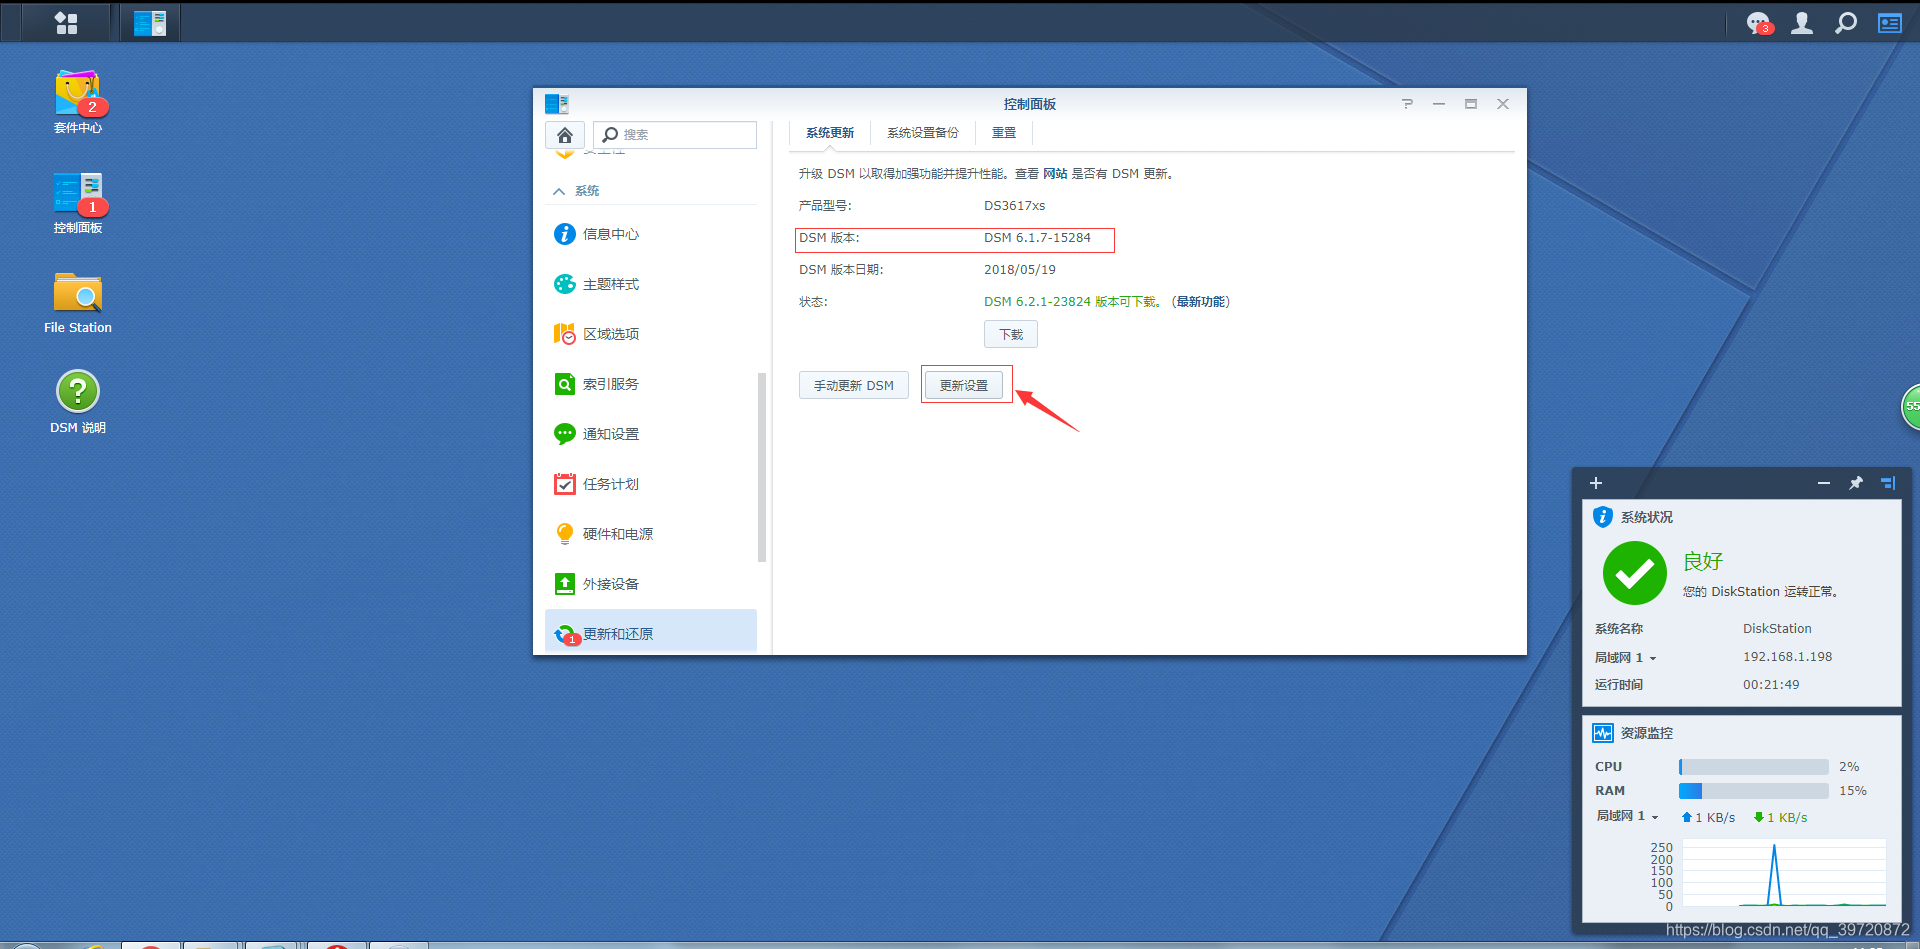
Task: Open the DSM main menu grid icon
Action: tap(66, 22)
